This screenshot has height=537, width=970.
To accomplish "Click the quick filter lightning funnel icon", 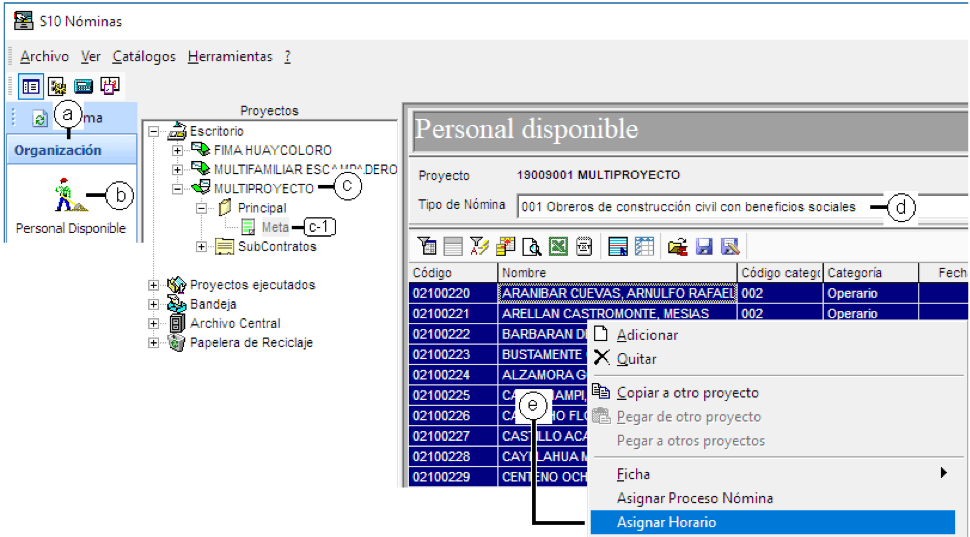I will [x=479, y=247].
